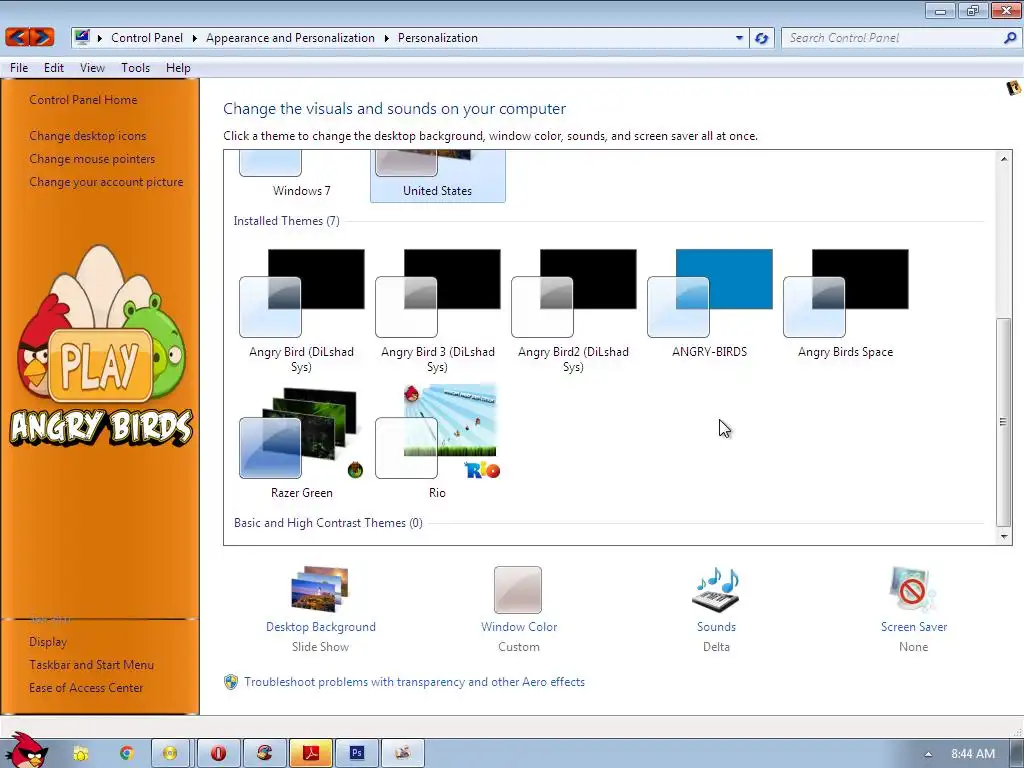Expand arrow after Control Panel breadcrumb

click(194, 38)
